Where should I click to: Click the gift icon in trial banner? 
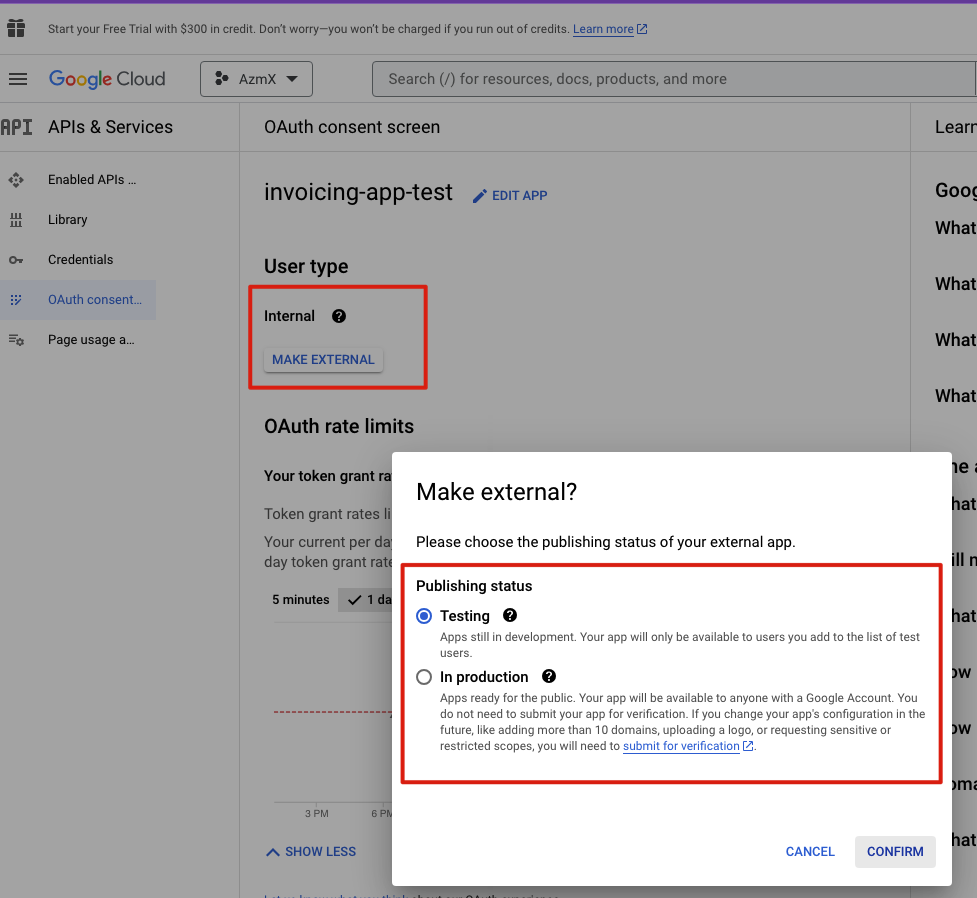[x=16, y=28]
